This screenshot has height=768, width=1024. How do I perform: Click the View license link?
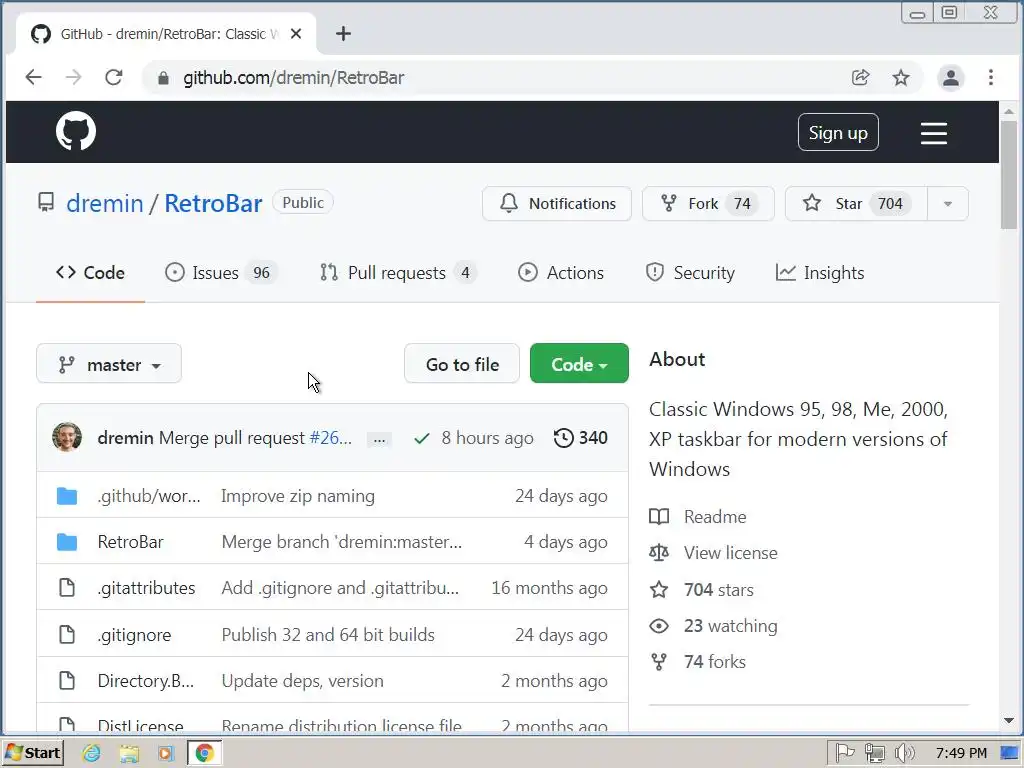tap(731, 552)
